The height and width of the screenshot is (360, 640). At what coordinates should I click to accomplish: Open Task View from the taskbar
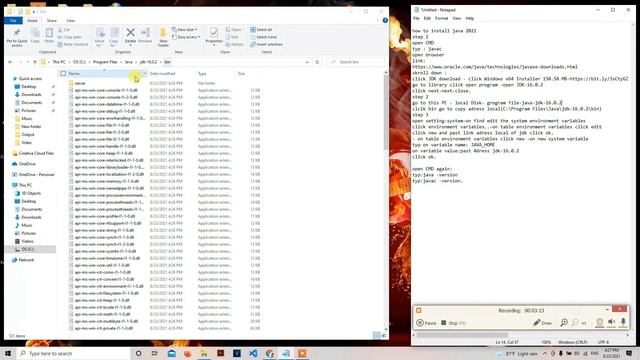pyautogui.click(x=155, y=353)
